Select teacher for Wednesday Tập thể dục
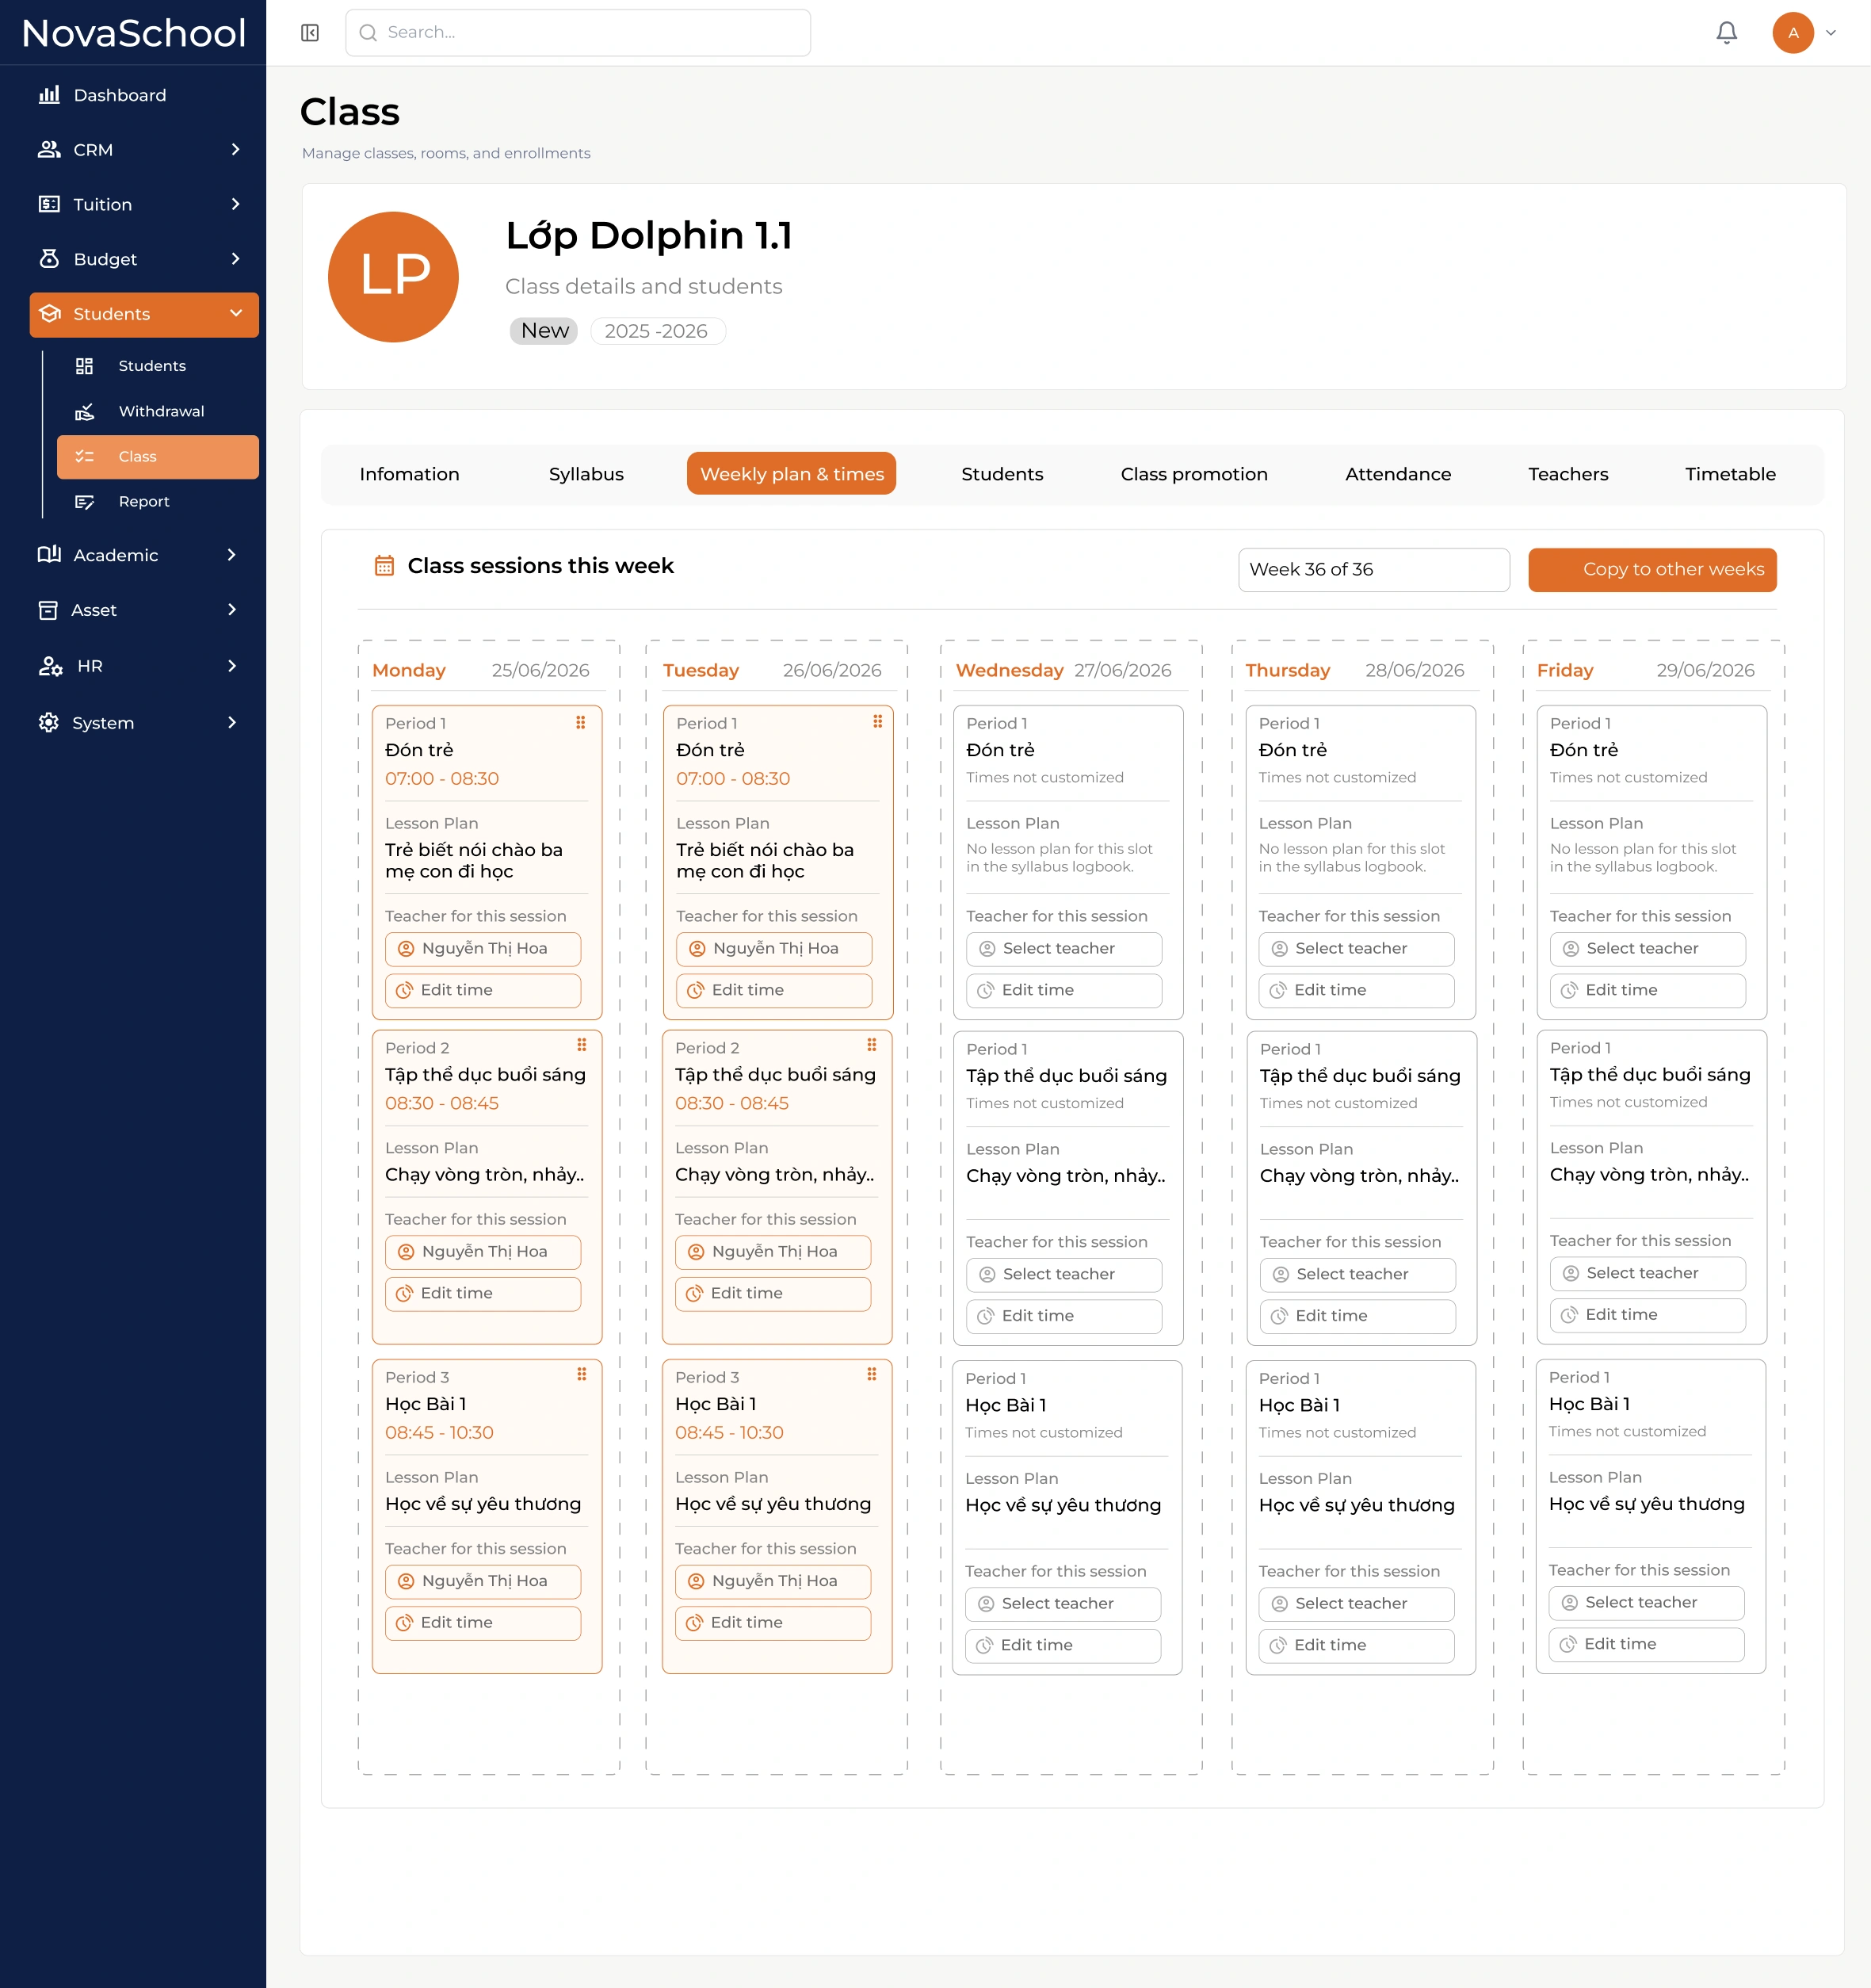This screenshot has width=1871, height=1988. (x=1063, y=1275)
